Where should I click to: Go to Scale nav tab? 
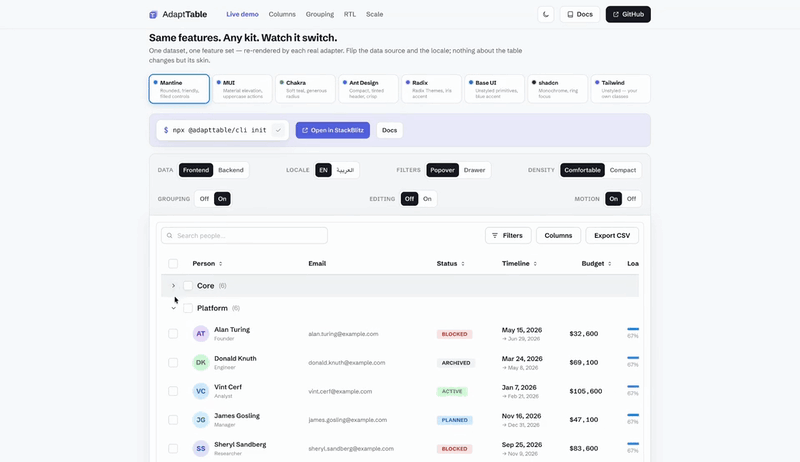point(374,14)
